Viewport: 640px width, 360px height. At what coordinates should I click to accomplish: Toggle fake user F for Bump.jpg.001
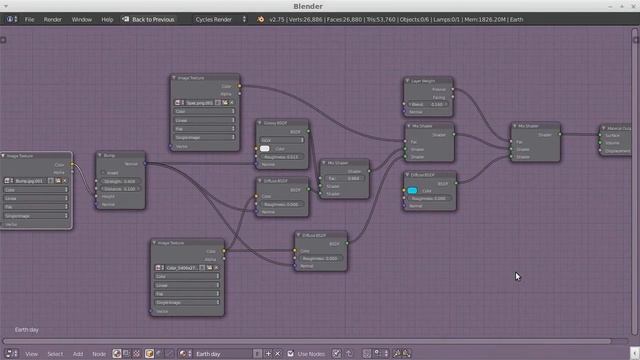tap(51, 180)
